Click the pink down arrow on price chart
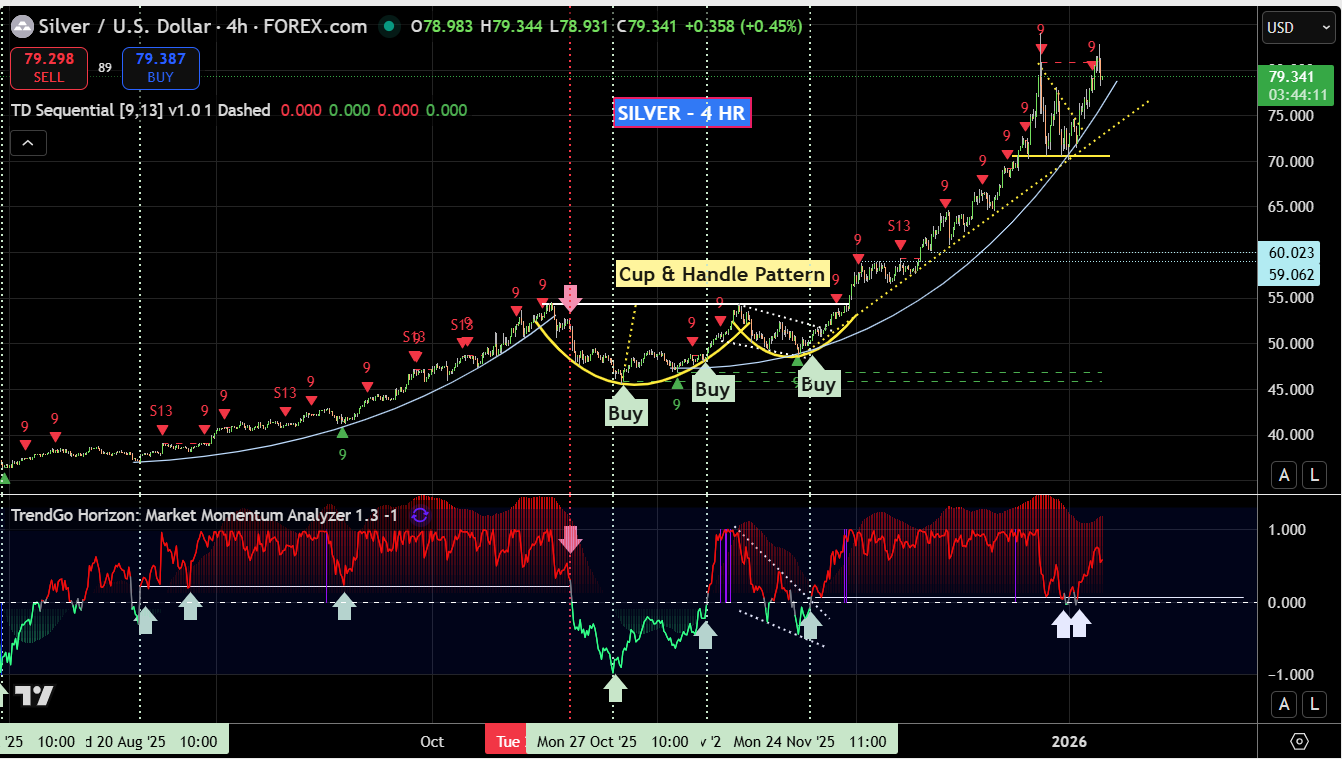Image resolution: width=1342 pixels, height=760 pixels. click(570, 297)
